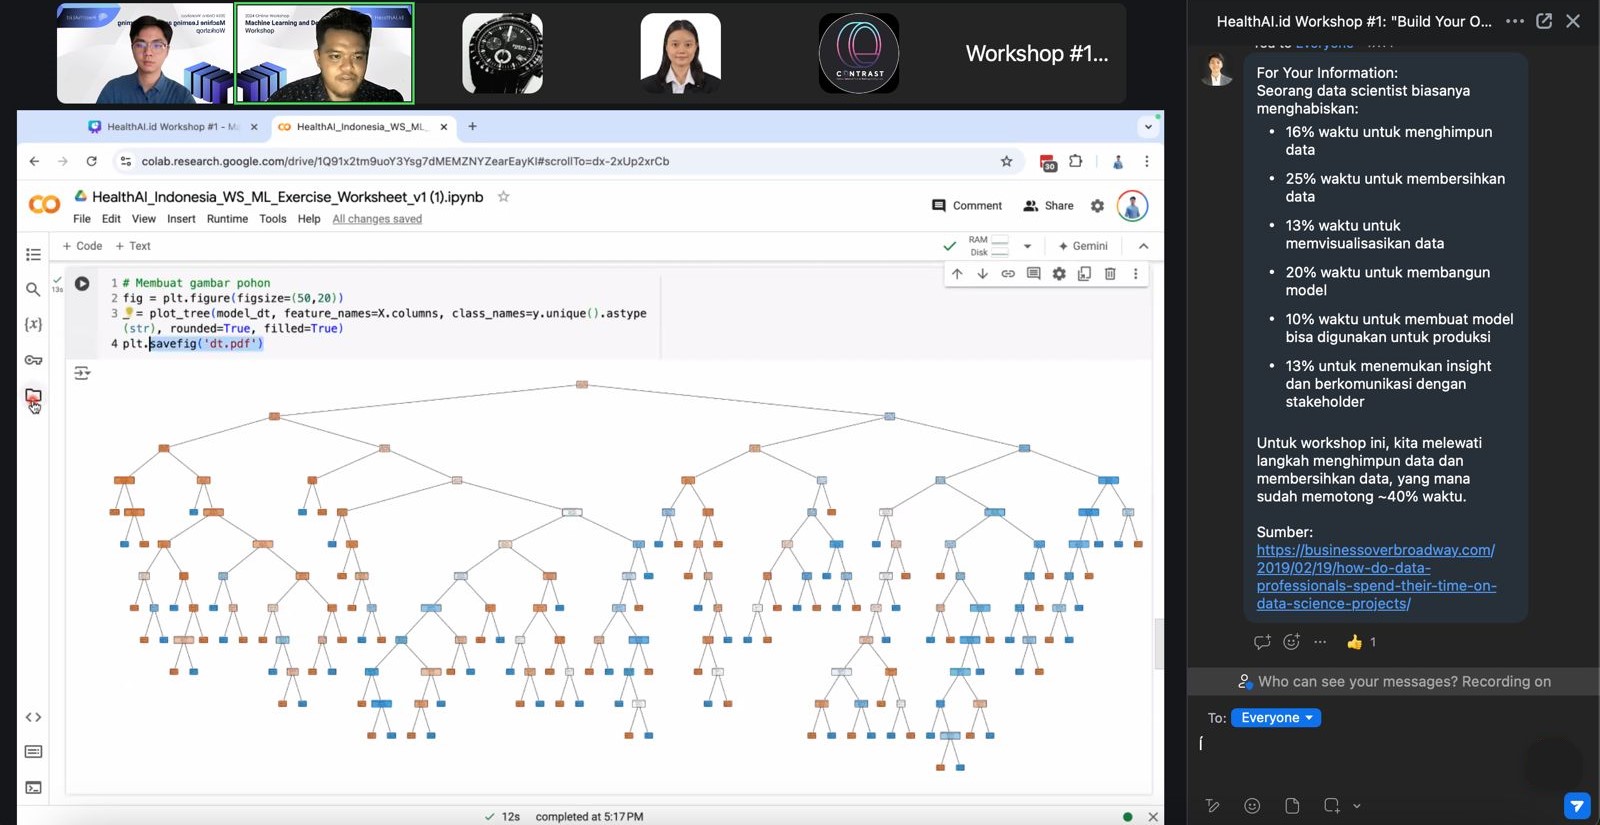Bookmark this page with star icon

(1006, 161)
